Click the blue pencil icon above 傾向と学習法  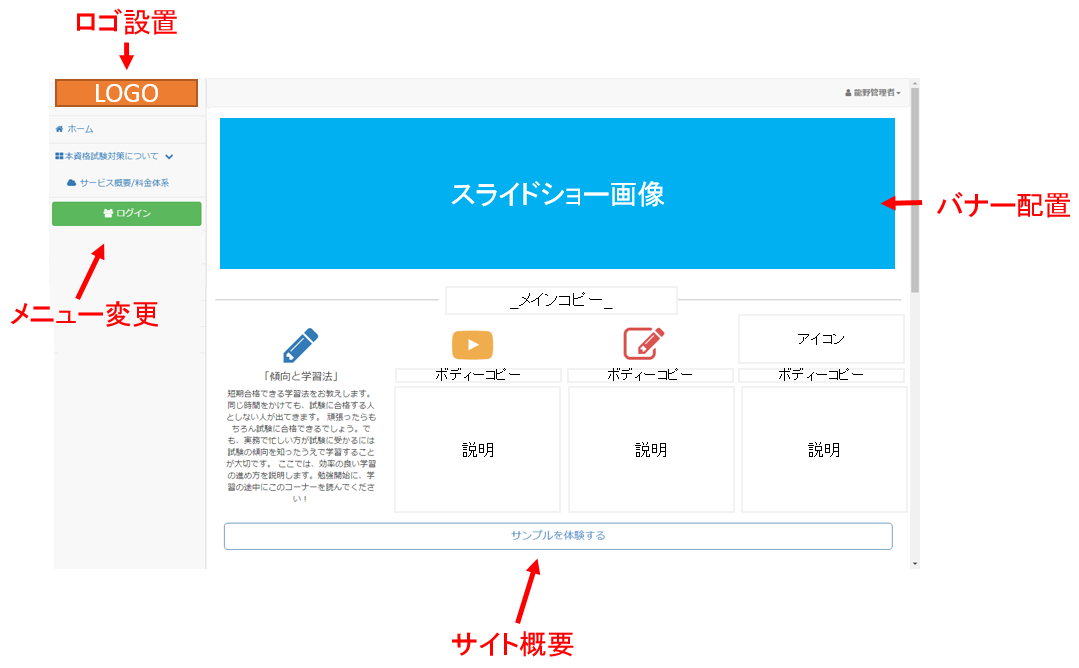point(300,344)
